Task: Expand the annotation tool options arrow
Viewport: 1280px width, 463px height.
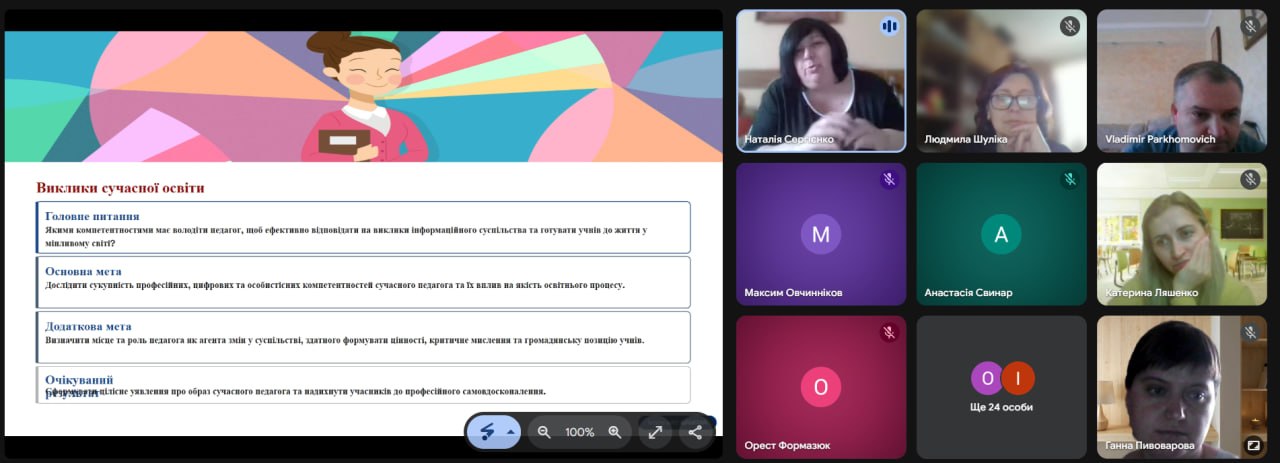Action: [x=511, y=432]
